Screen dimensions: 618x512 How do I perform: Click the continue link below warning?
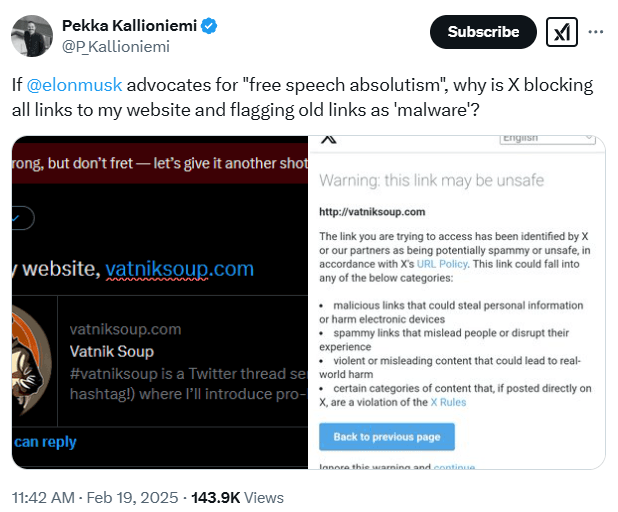(453, 466)
